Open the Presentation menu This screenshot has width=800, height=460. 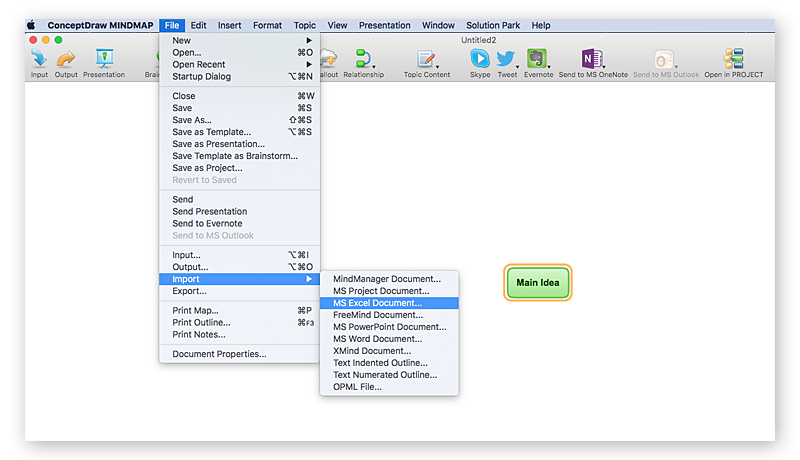[385, 25]
